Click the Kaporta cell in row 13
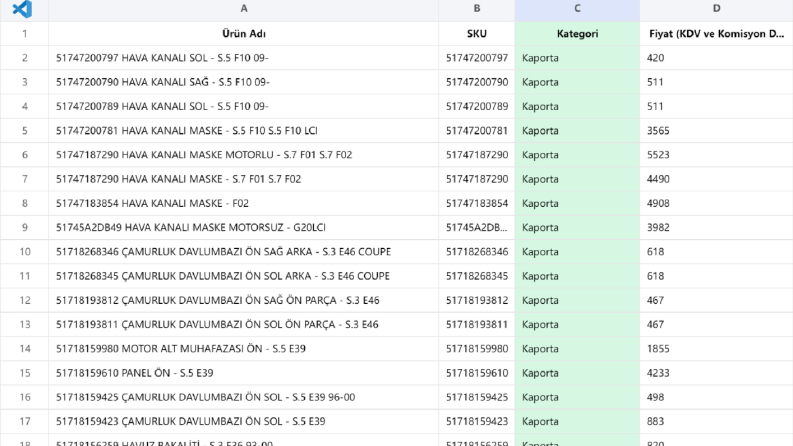The width and height of the screenshot is (793, 446). point(577,324)
